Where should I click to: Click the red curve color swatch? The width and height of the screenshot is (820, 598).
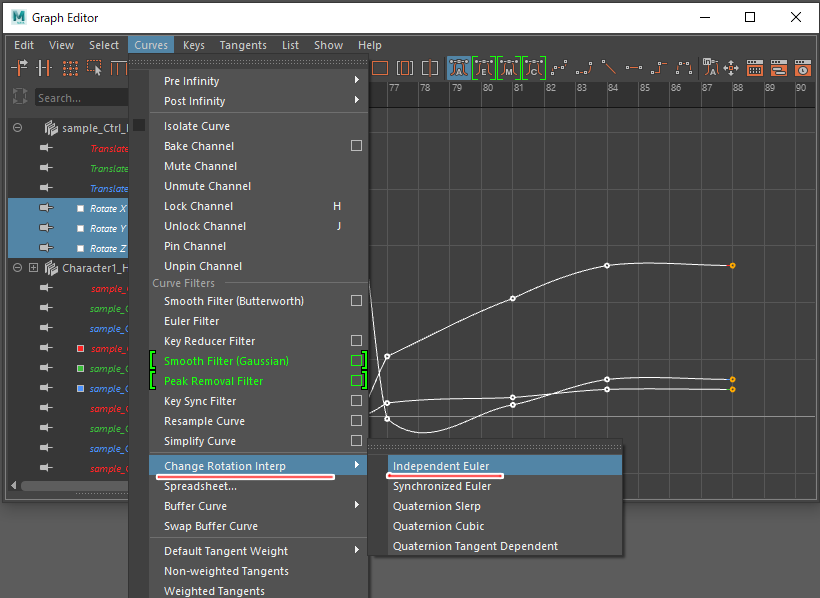click(x=80, y=348)
